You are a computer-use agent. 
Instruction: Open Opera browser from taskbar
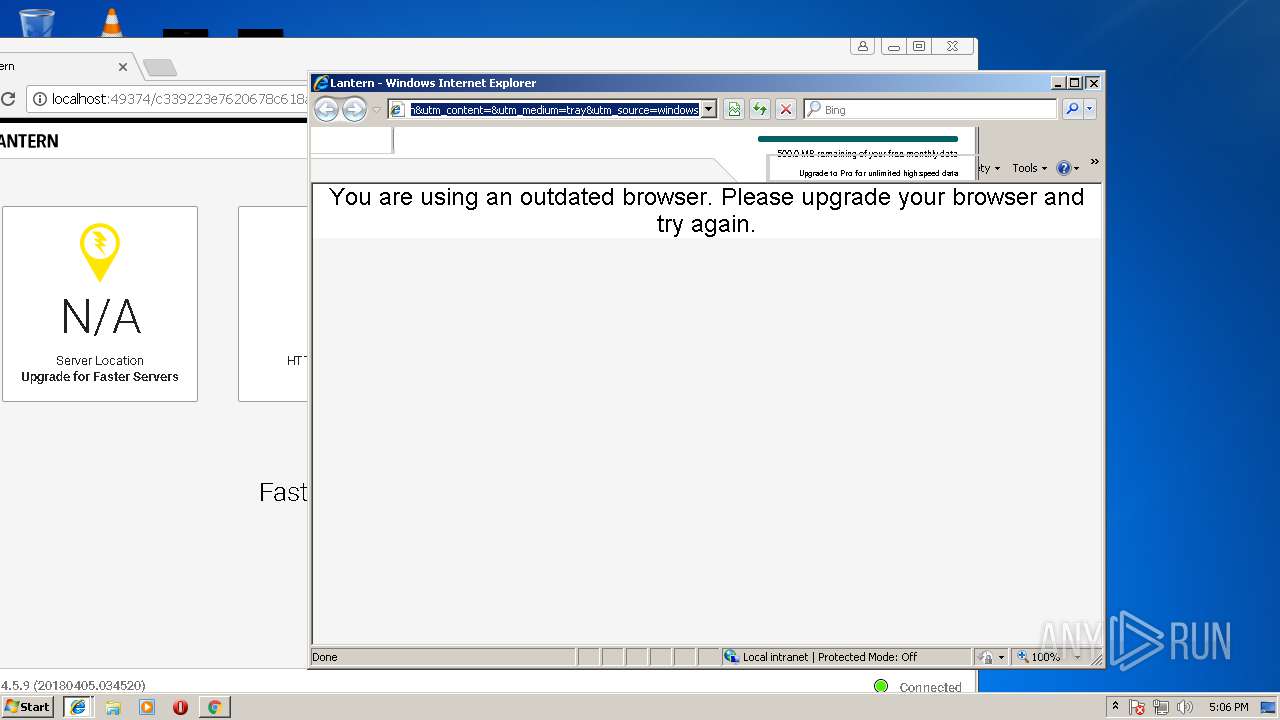pyautogui.click(x=181, y=707)
